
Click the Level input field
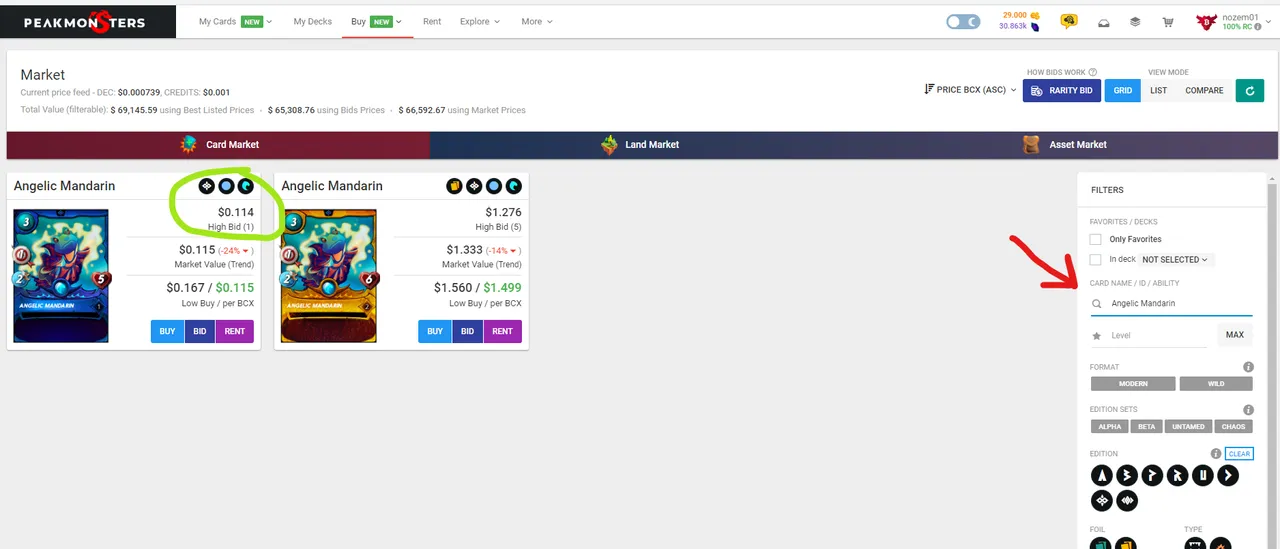[1150, 335]
